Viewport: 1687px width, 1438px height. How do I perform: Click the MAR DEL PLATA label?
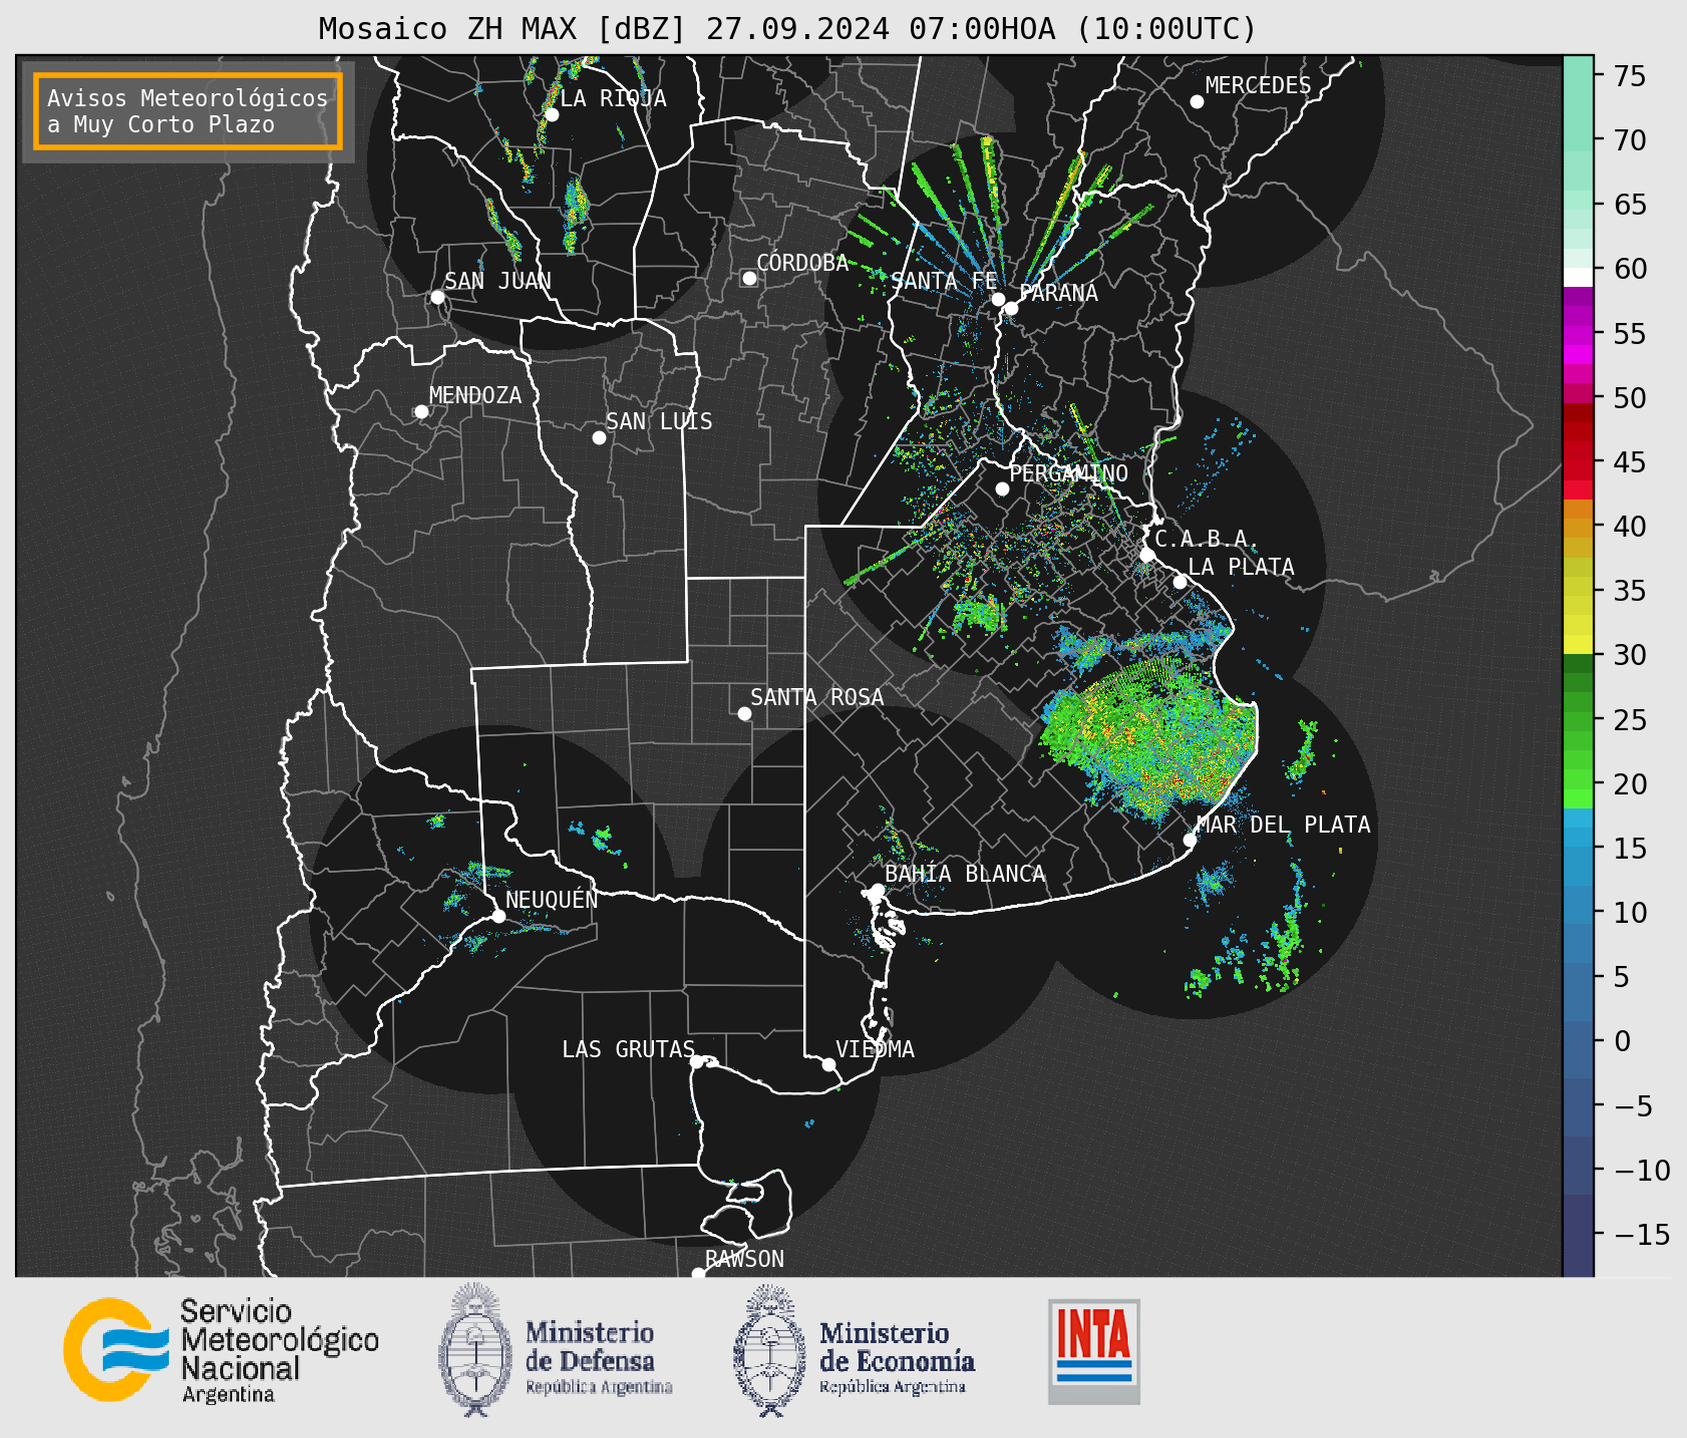coord(1283,825)
